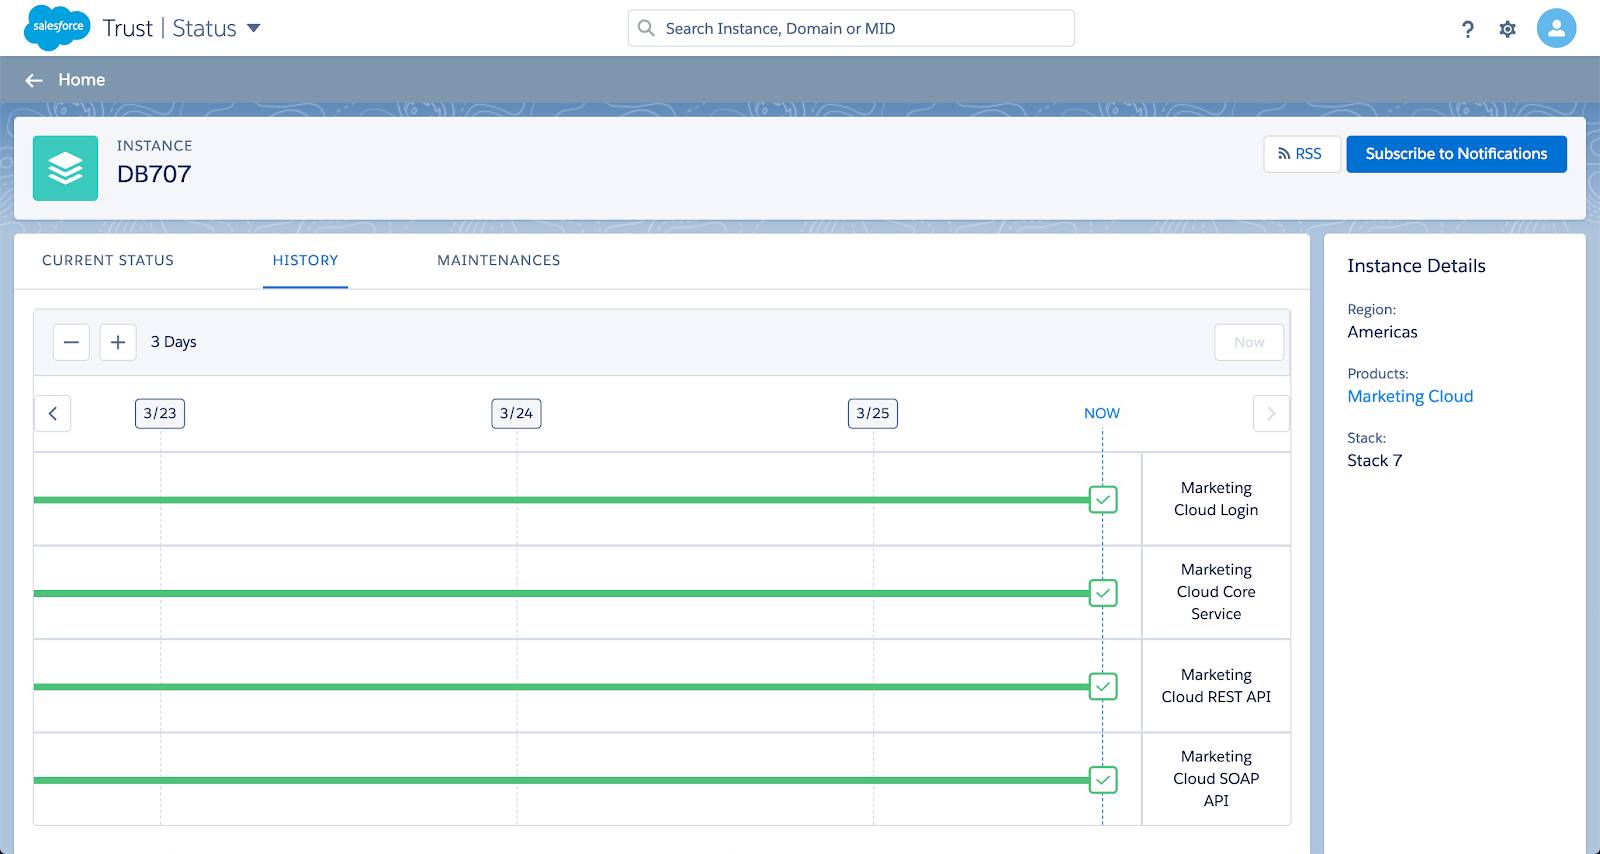Zoom in timeline with plus button
This screenshot has height=854, width=1600.
pyautogui.click(x=118, y=342)
